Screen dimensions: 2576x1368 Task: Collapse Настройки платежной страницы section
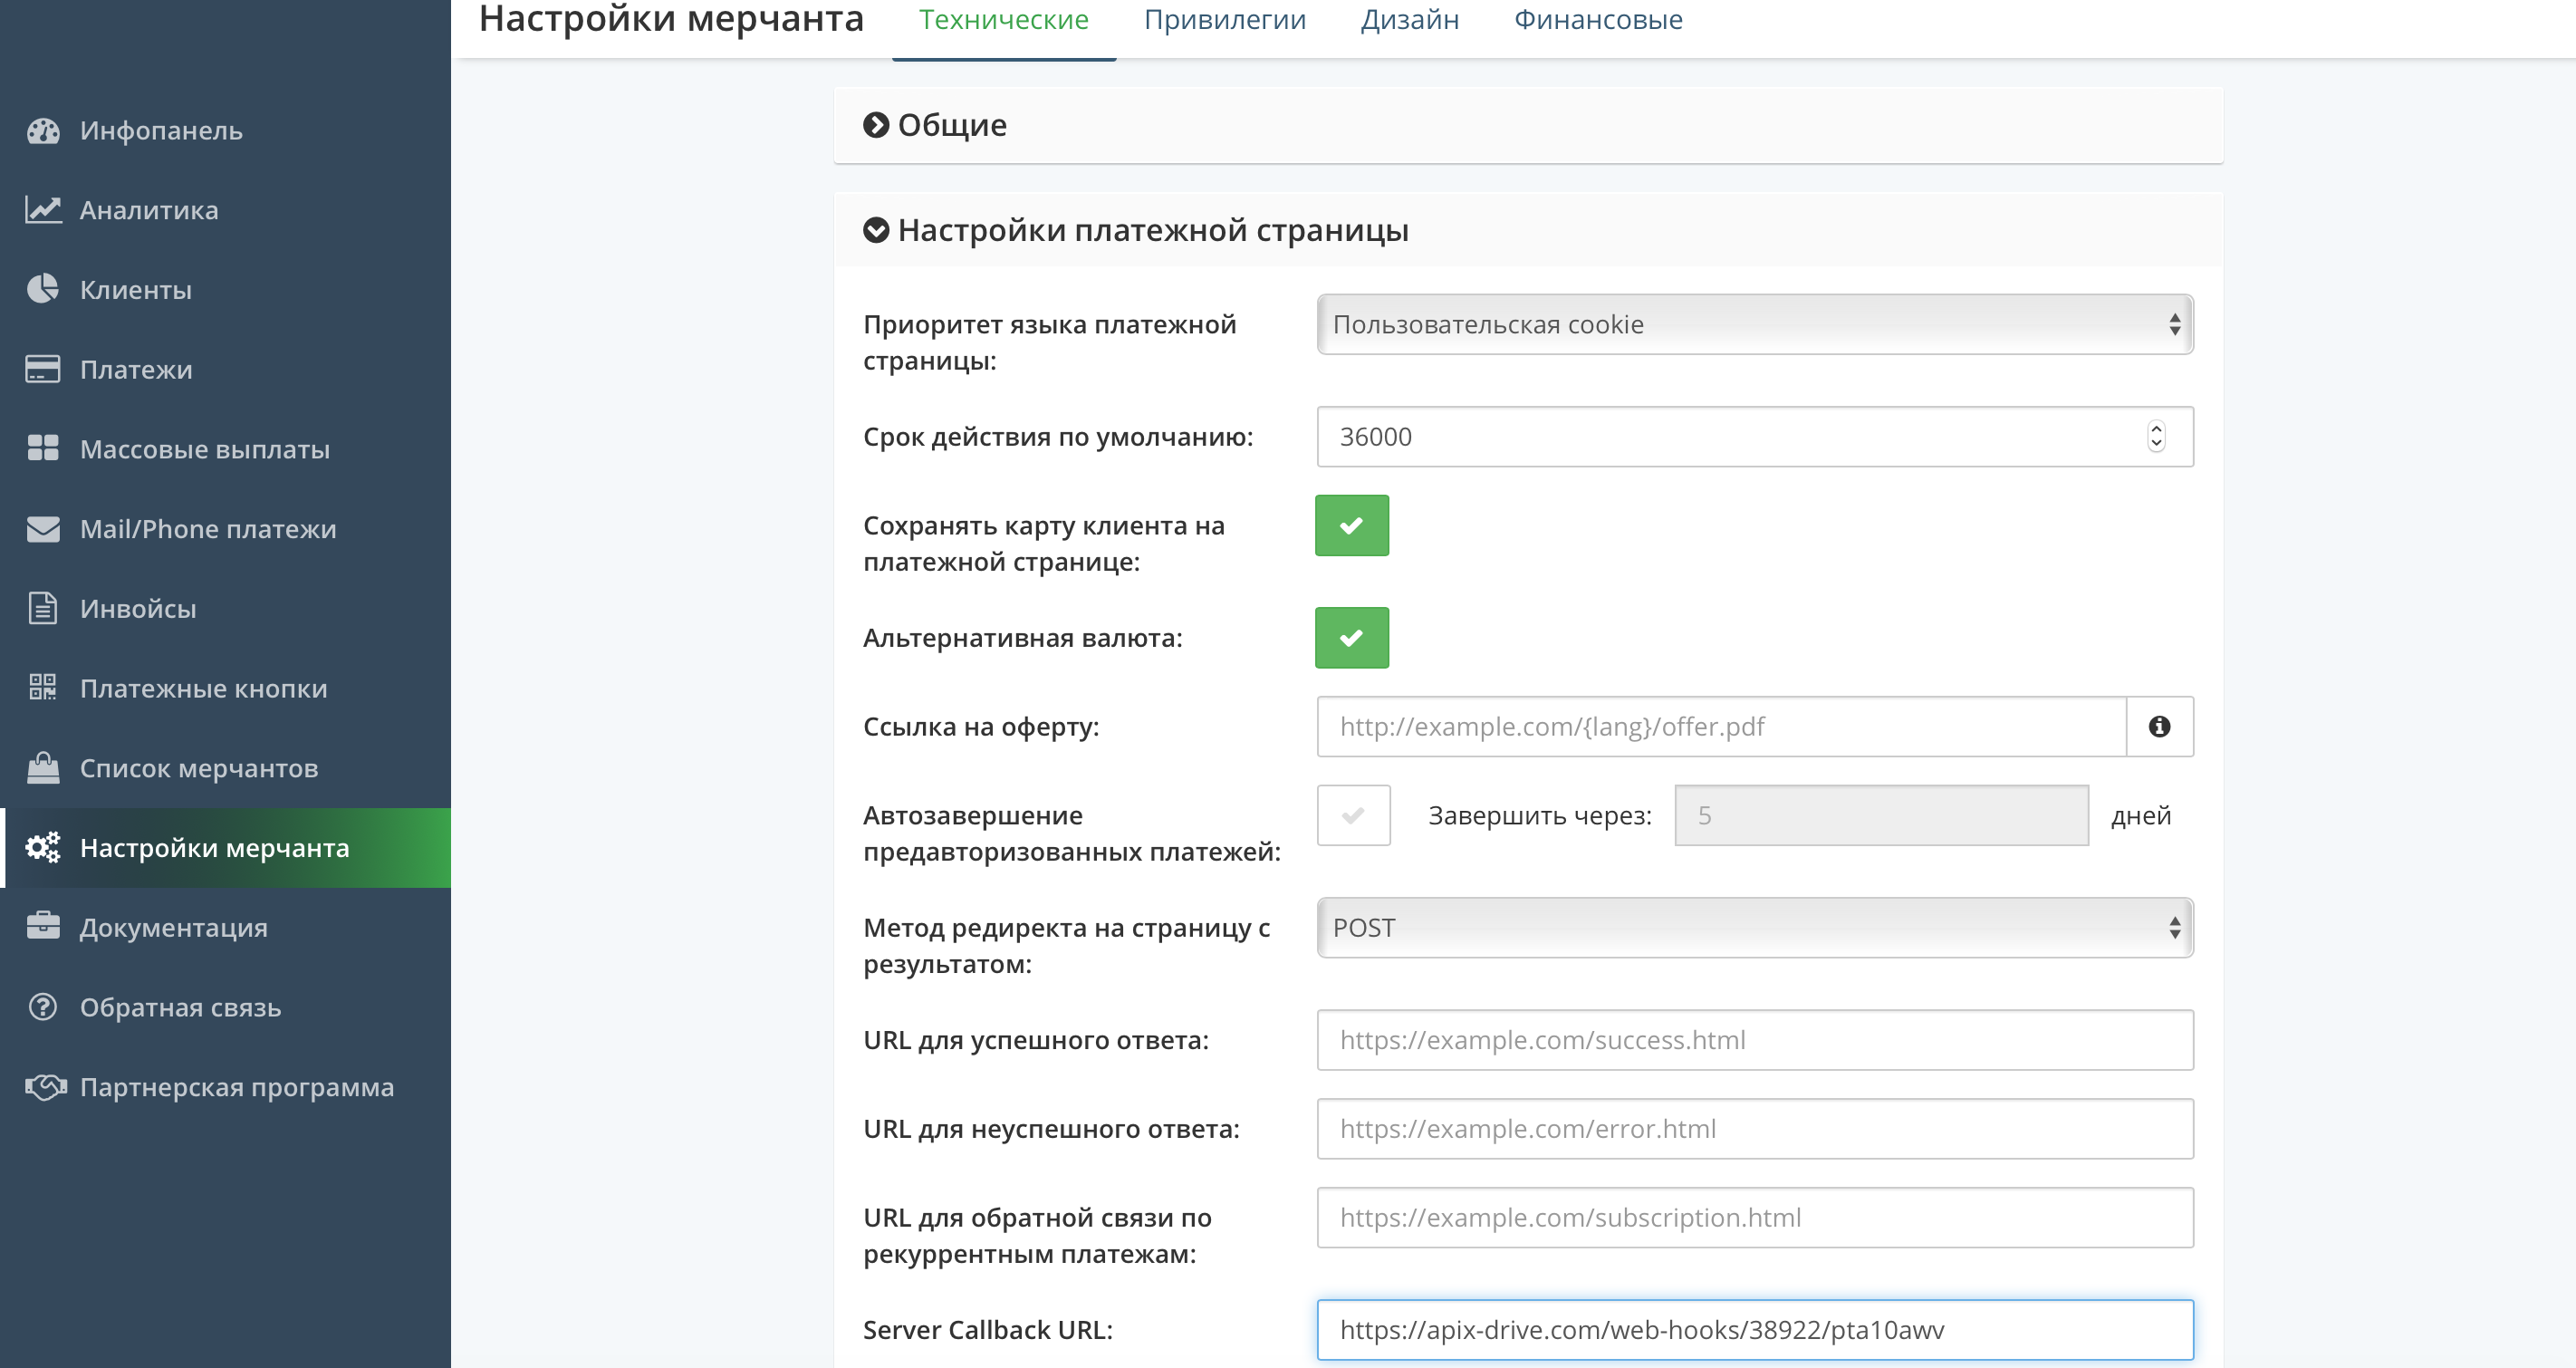point(1528,230)
